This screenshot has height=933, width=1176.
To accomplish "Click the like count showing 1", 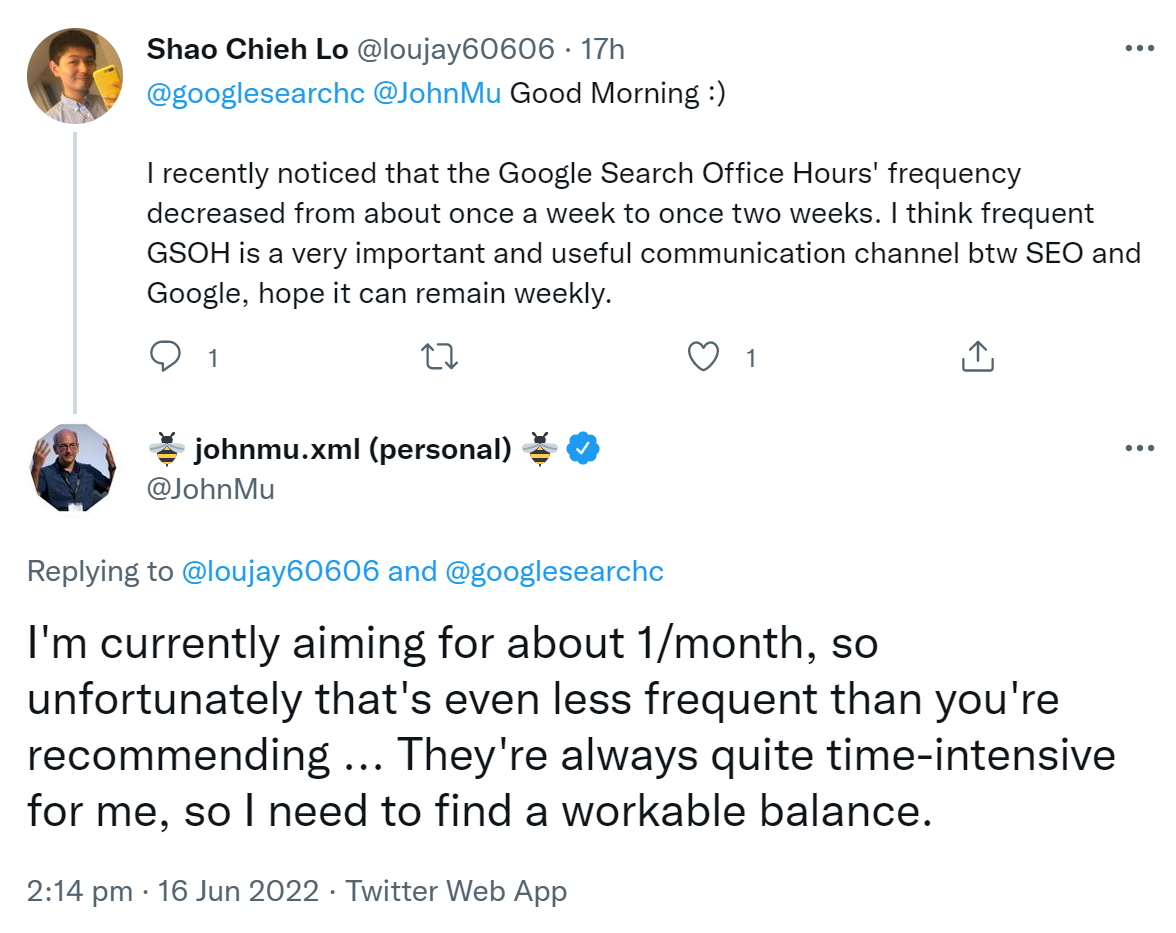I will (x=750, y=356).
